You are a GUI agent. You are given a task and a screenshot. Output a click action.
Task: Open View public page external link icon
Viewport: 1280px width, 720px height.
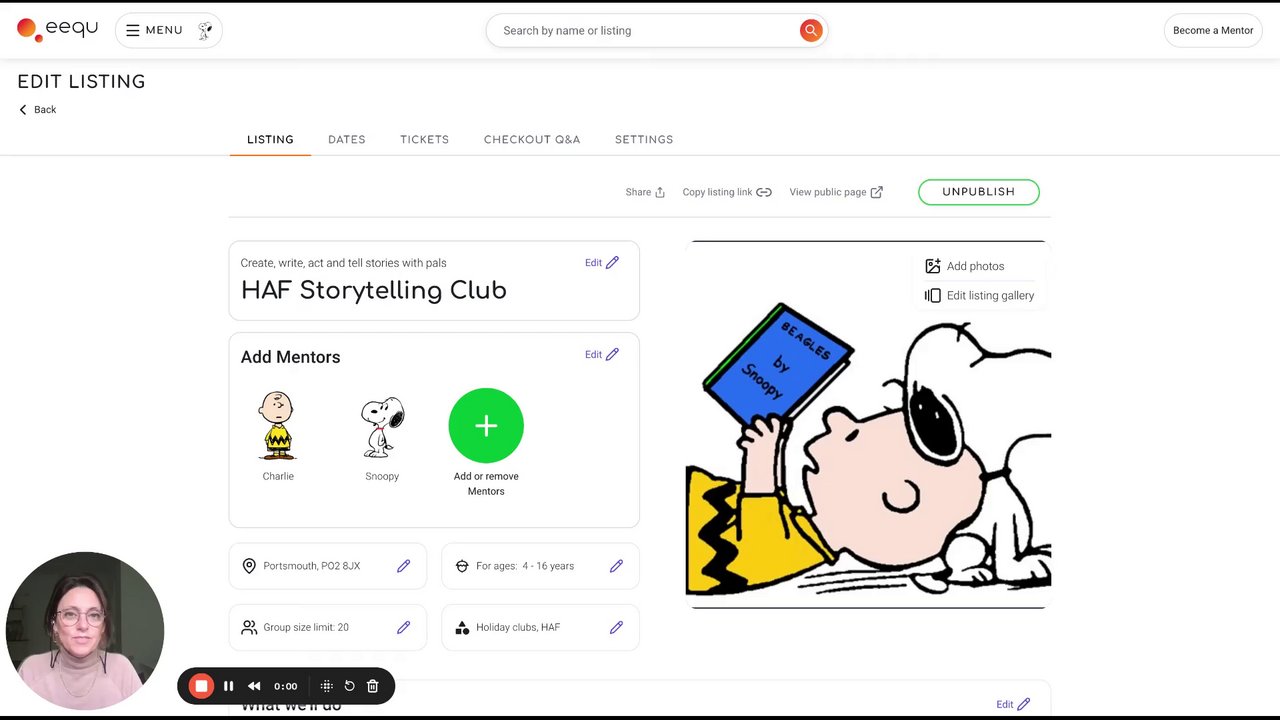877,192
